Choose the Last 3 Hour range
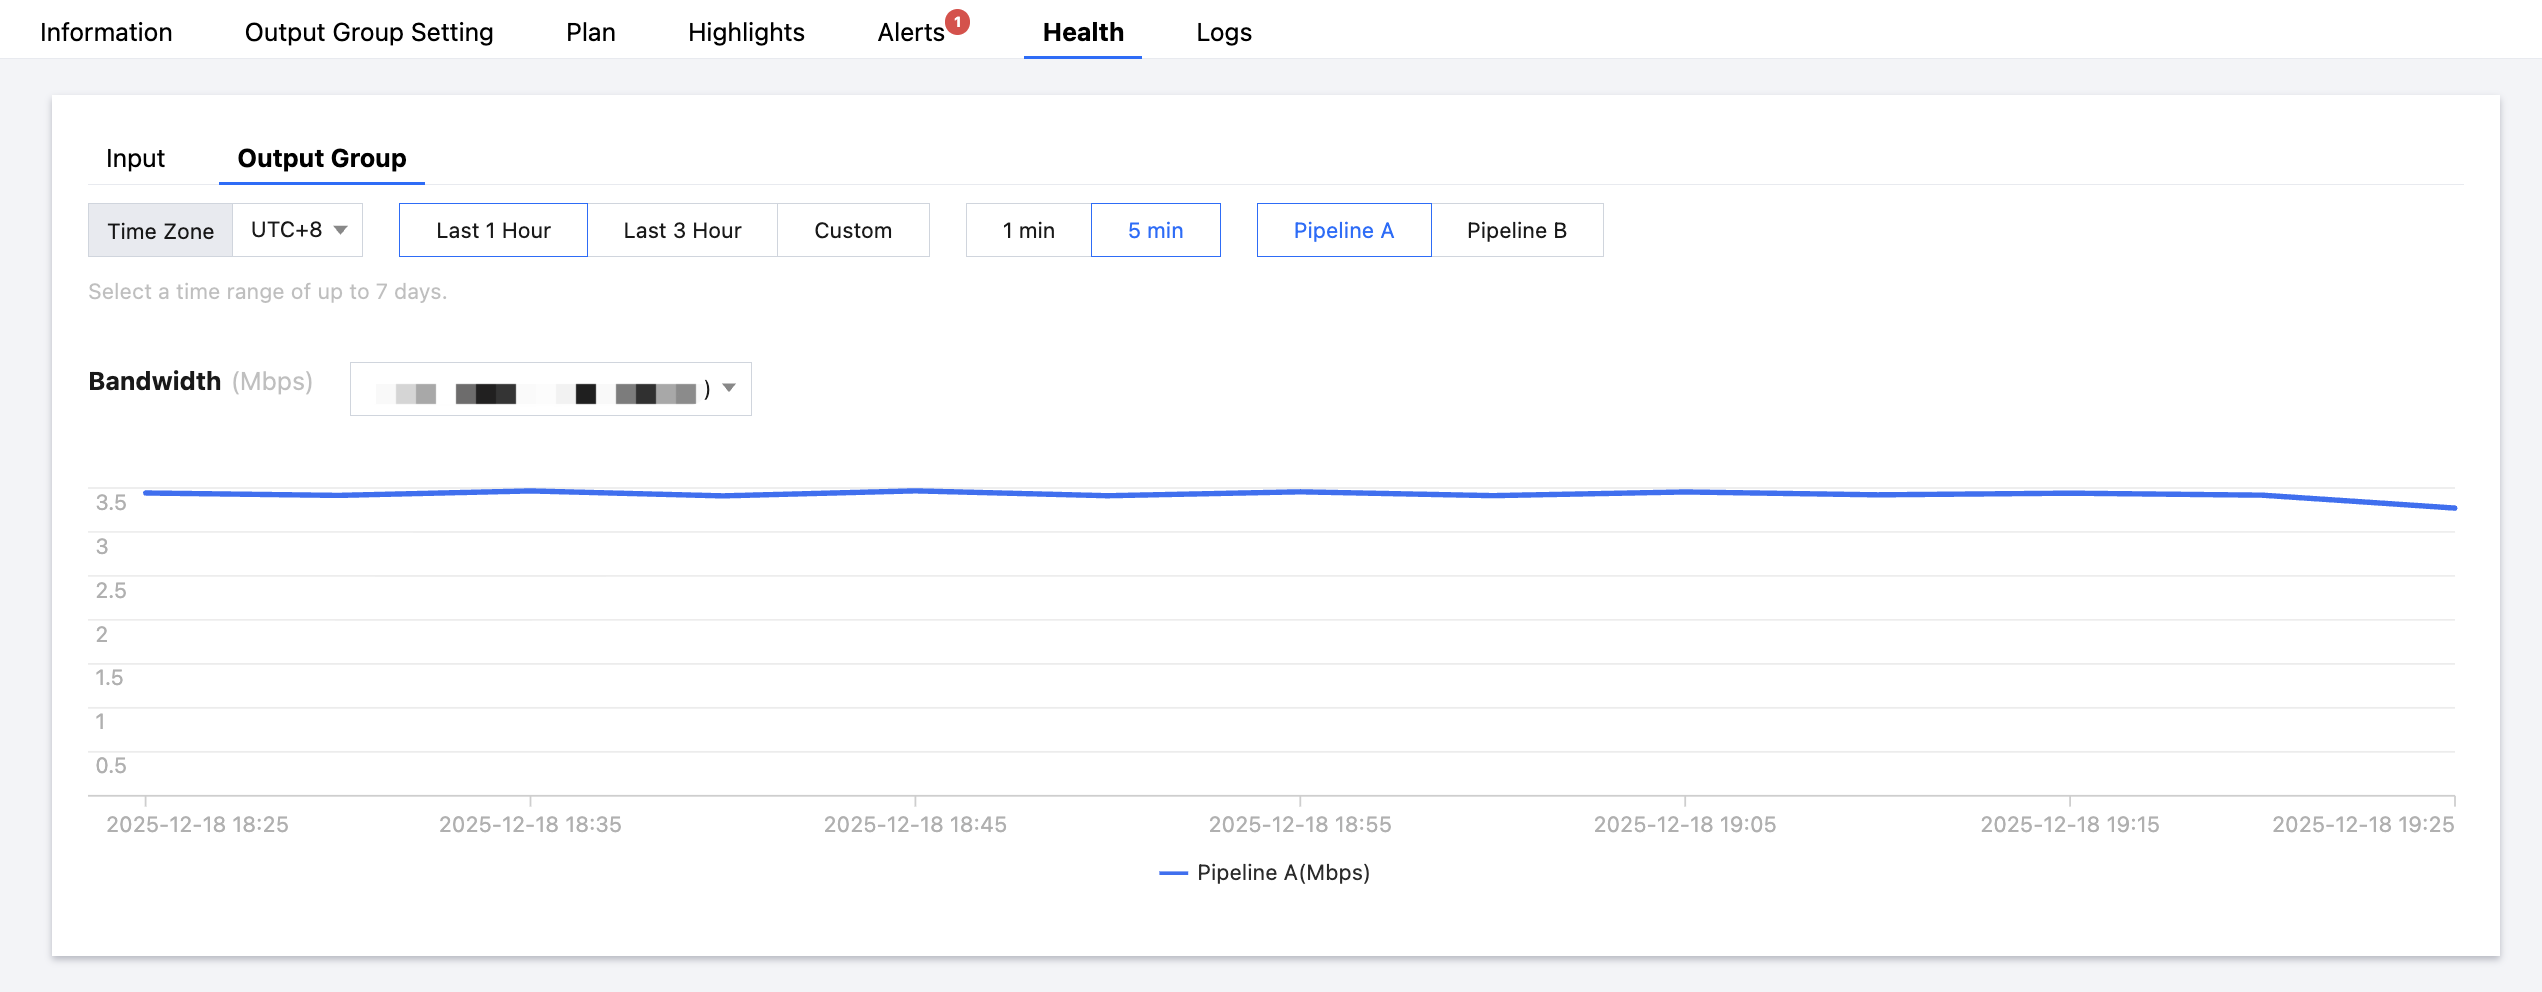2542x992 pixels. pos(682,230)
